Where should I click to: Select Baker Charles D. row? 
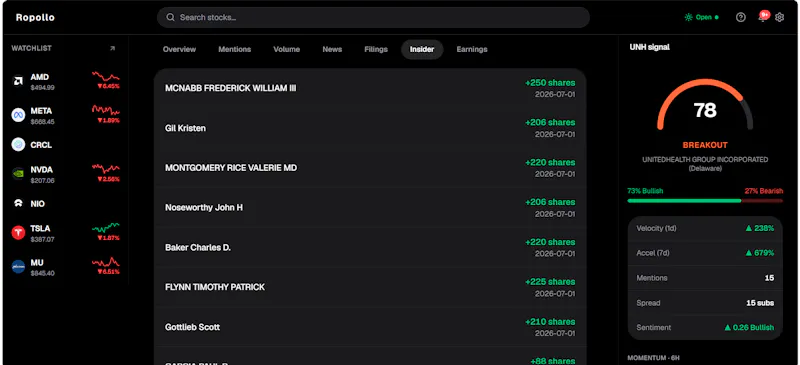pyautogui.click(x=370, y=248)
